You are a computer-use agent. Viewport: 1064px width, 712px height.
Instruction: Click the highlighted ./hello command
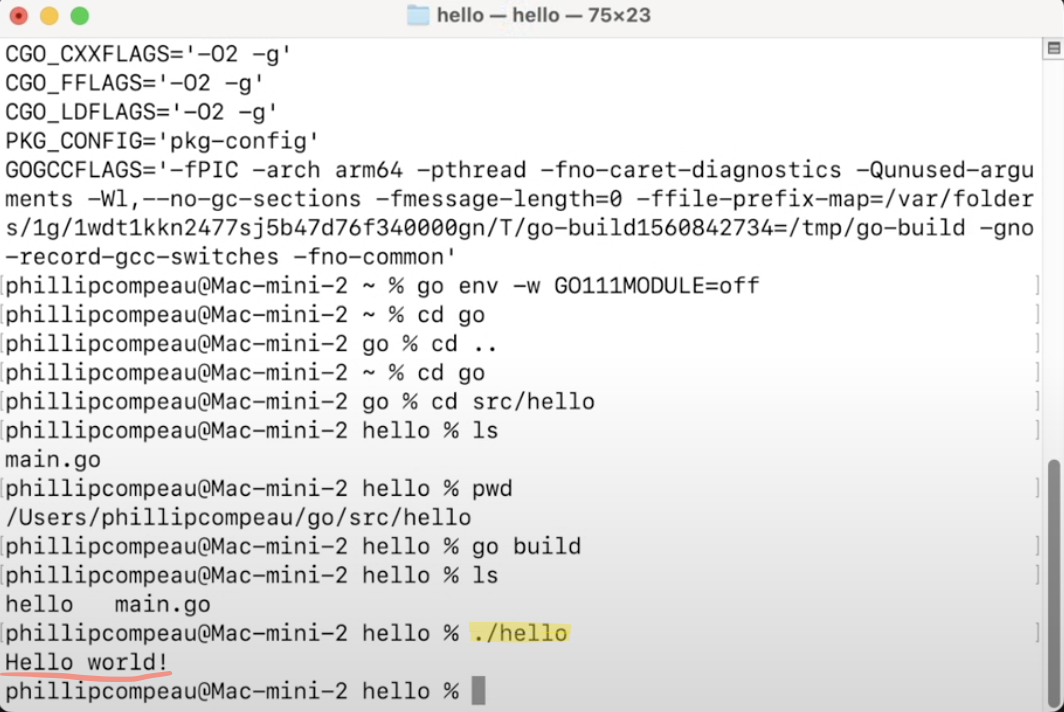coord(520,633)
